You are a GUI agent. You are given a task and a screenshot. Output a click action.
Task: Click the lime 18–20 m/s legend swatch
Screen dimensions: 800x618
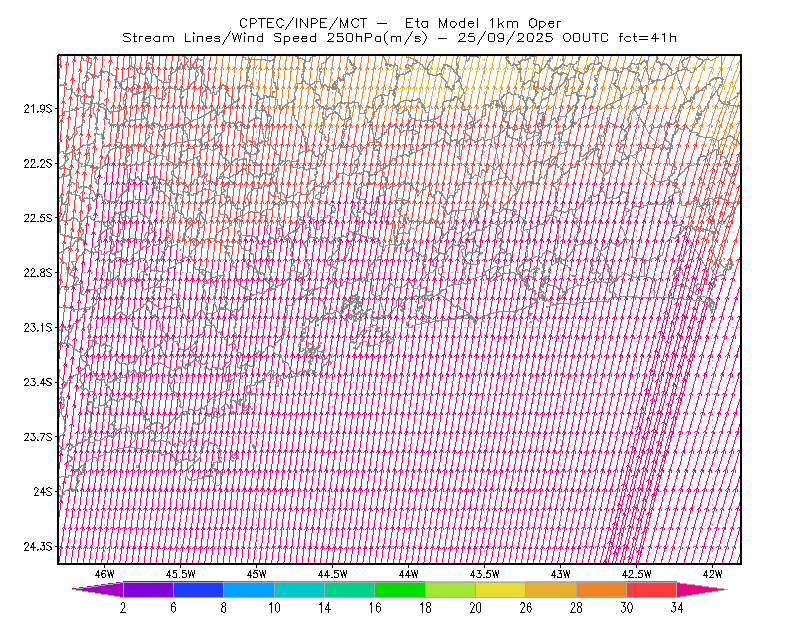click(451, 589)
